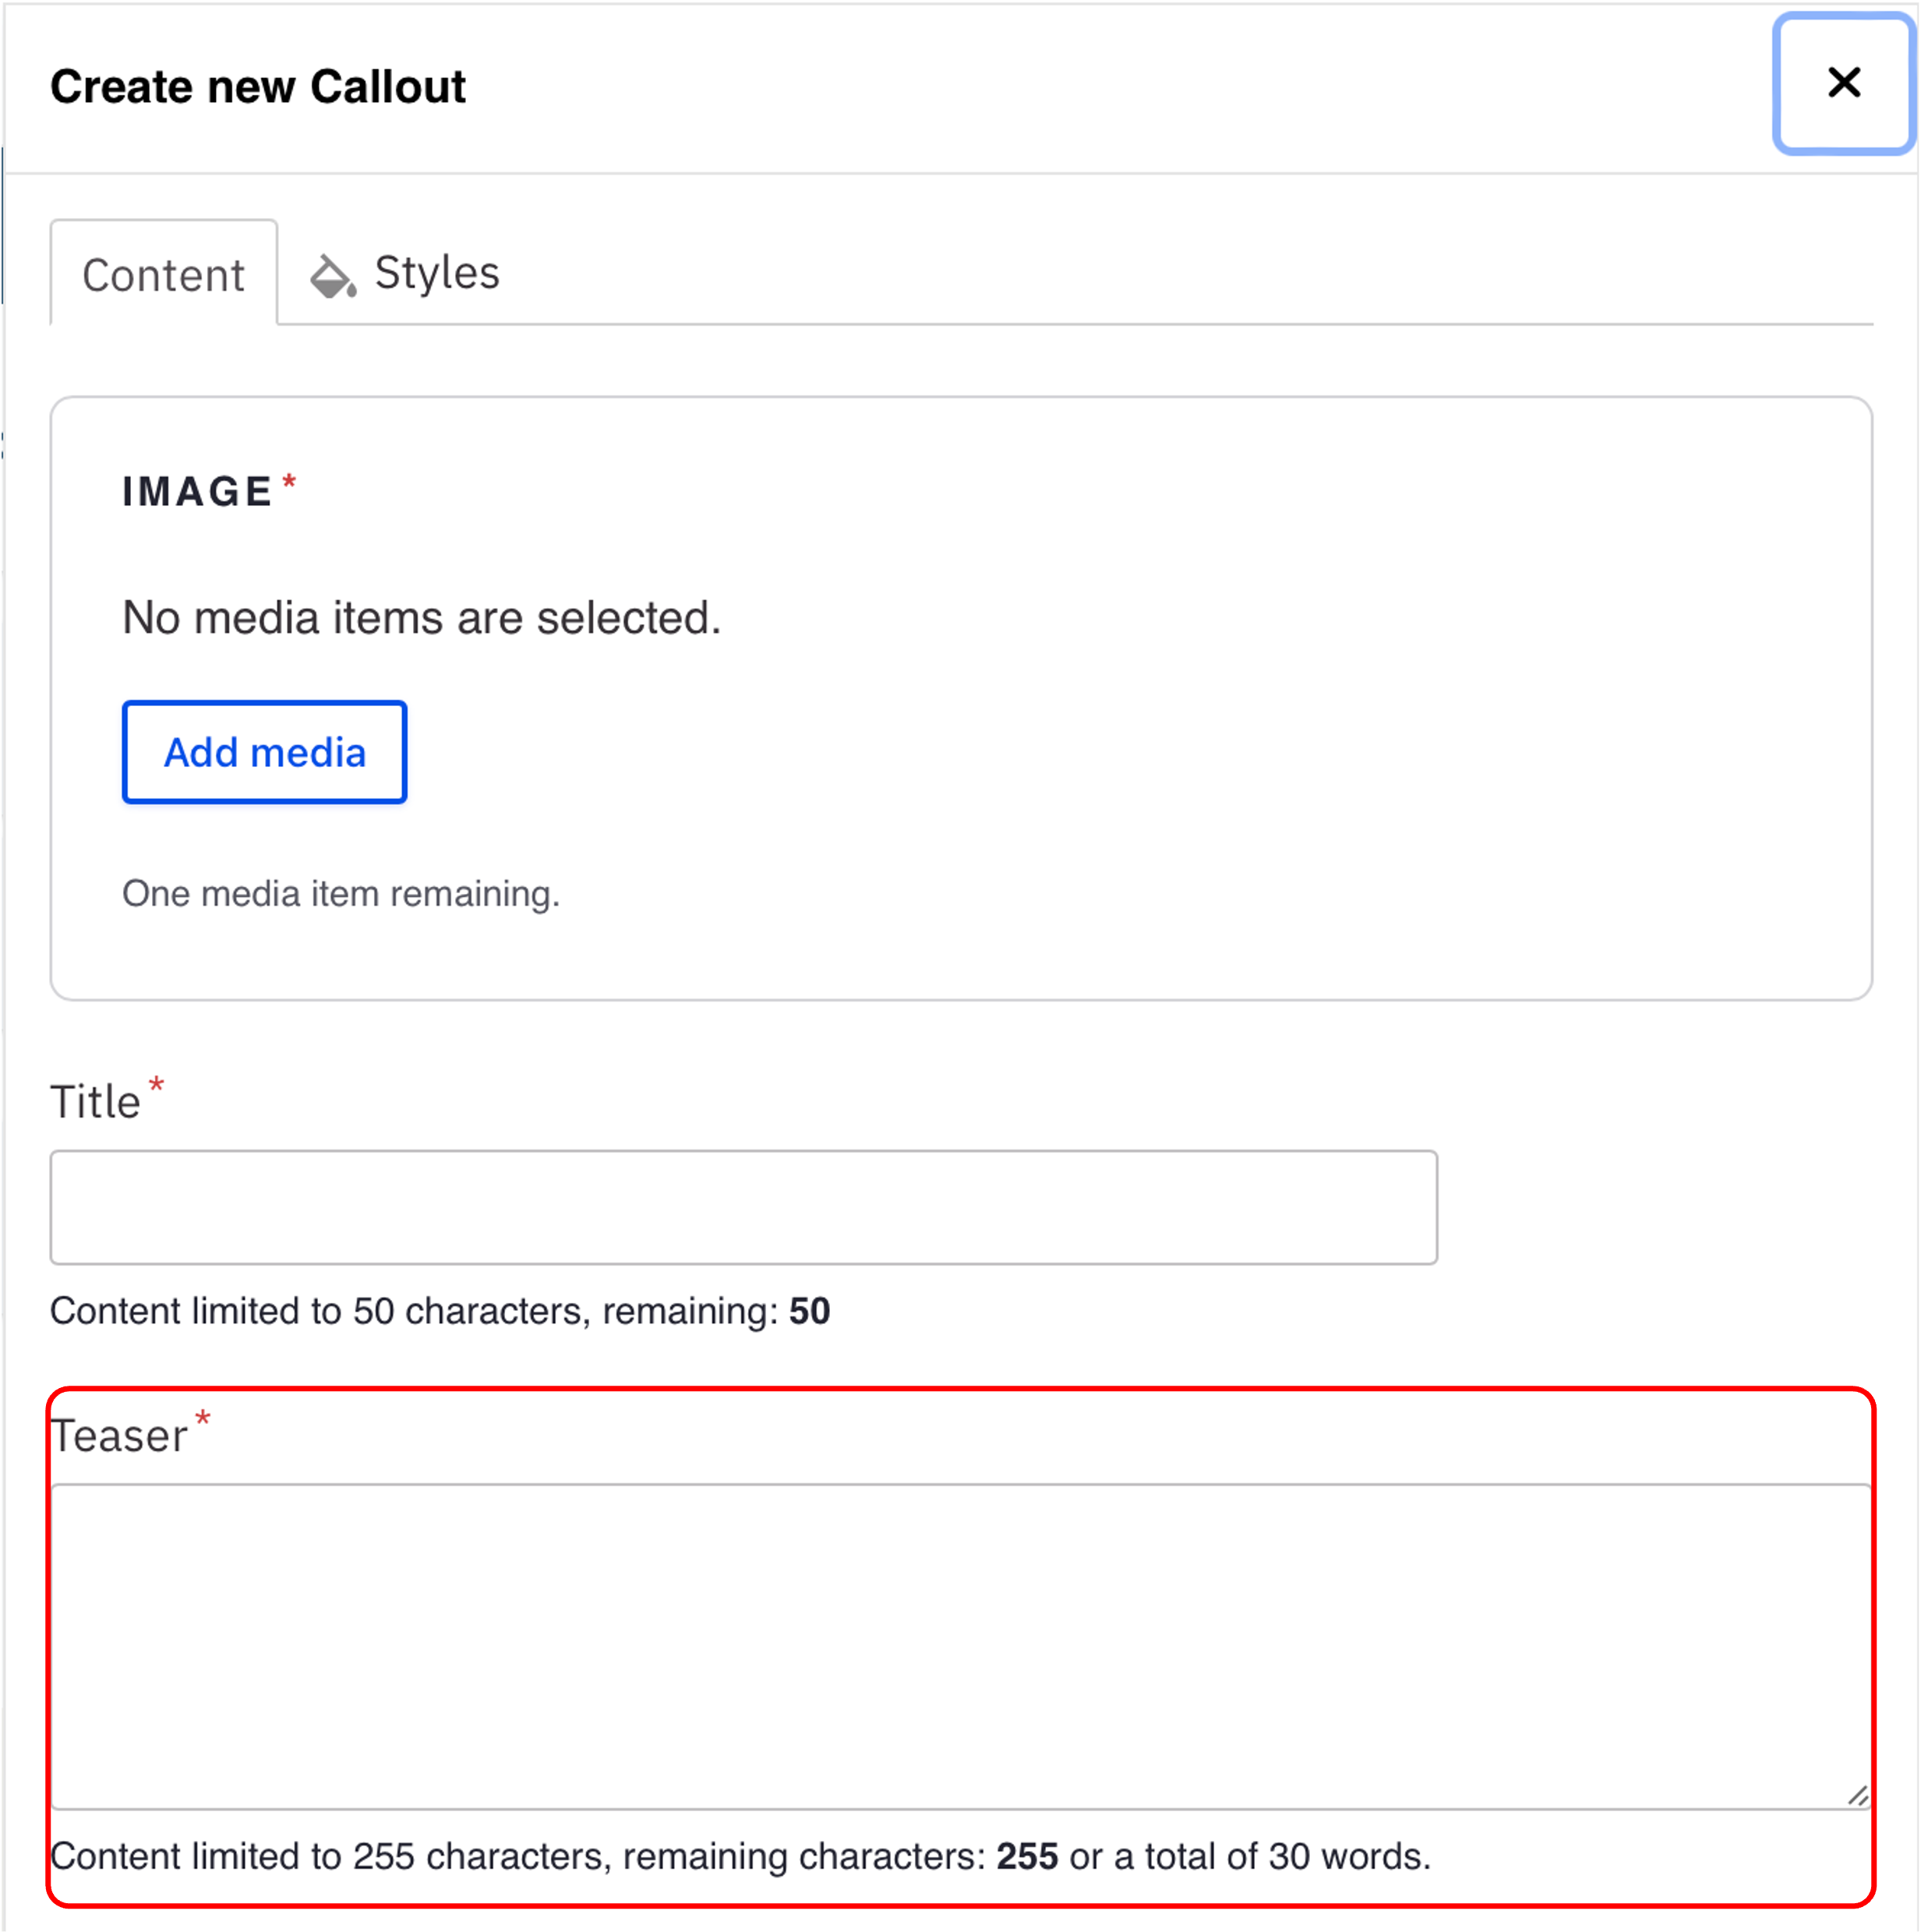Click the Title remaining count '50'
The height and width of the screenshot is (1932, 1921).
[809, 1311]
